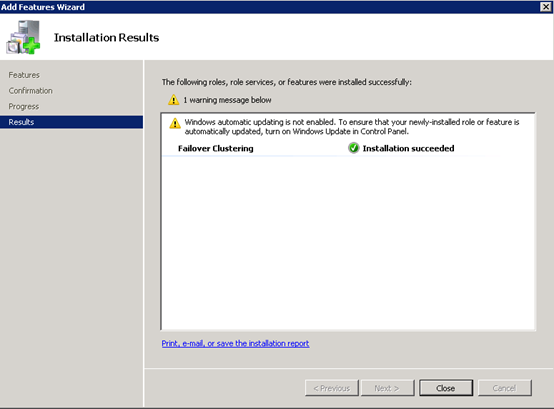The image size is (554, 409).
Task: Click the '1 warning message below' text
Action: (x=227, y=100)
